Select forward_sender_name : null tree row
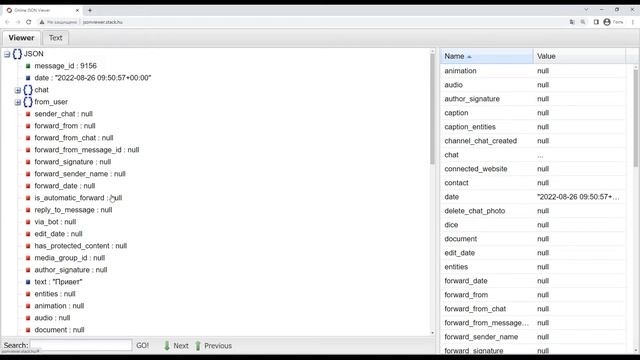 80,174
